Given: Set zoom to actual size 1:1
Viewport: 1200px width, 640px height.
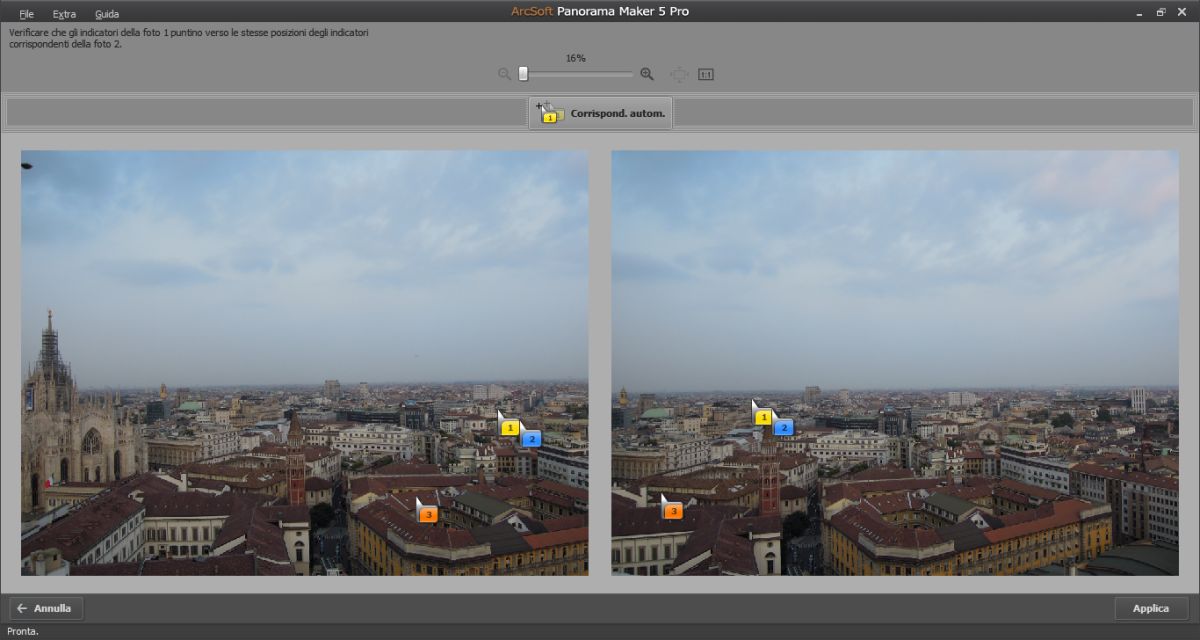Looking at the screenshot, I should click(706, 74).
